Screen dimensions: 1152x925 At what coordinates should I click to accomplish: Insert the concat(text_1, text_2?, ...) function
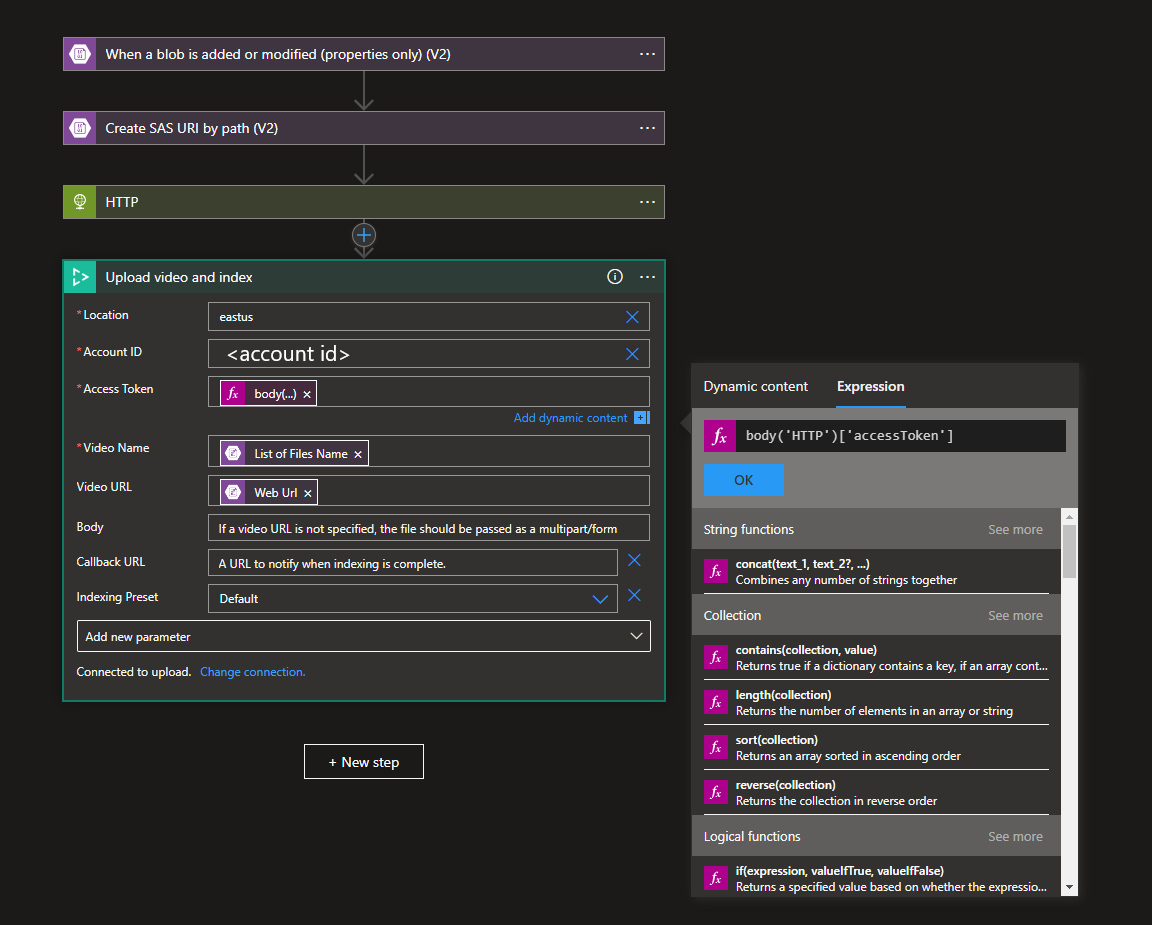tap(876, 572)
